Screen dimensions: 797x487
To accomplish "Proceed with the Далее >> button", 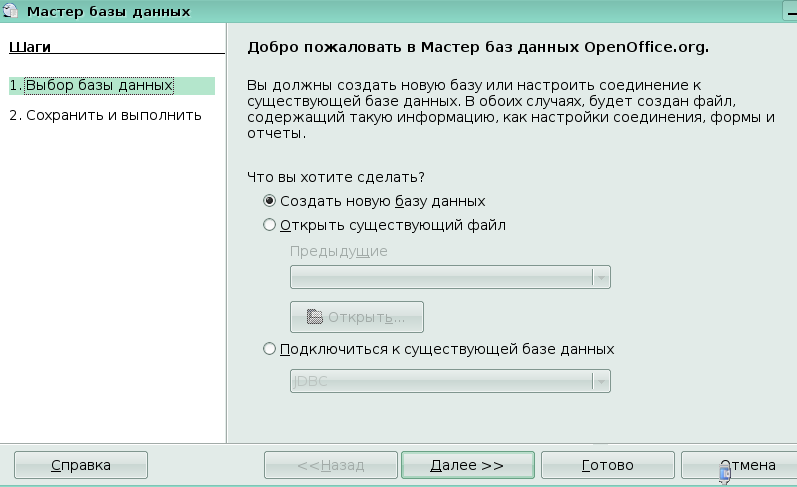I will pos(467,465).
